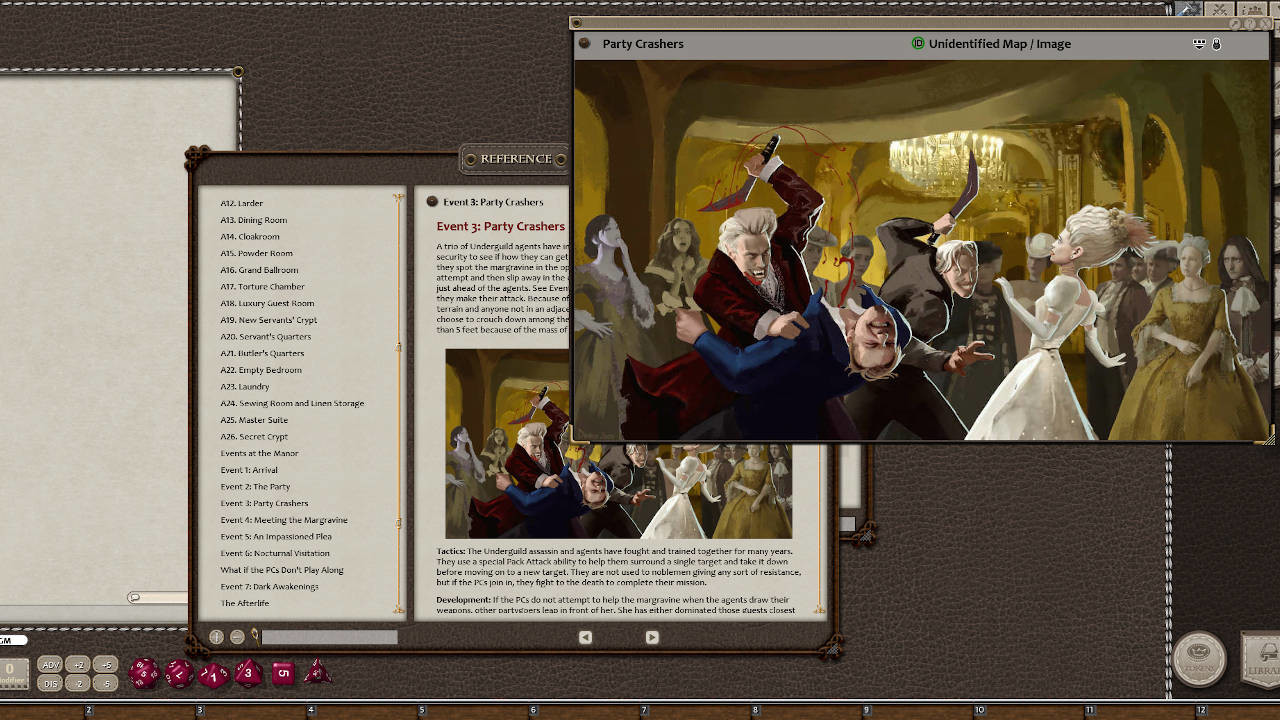Select the d6 die in the dice tray
Viewport: 1280px width, 720px height.
click(282, 674)
